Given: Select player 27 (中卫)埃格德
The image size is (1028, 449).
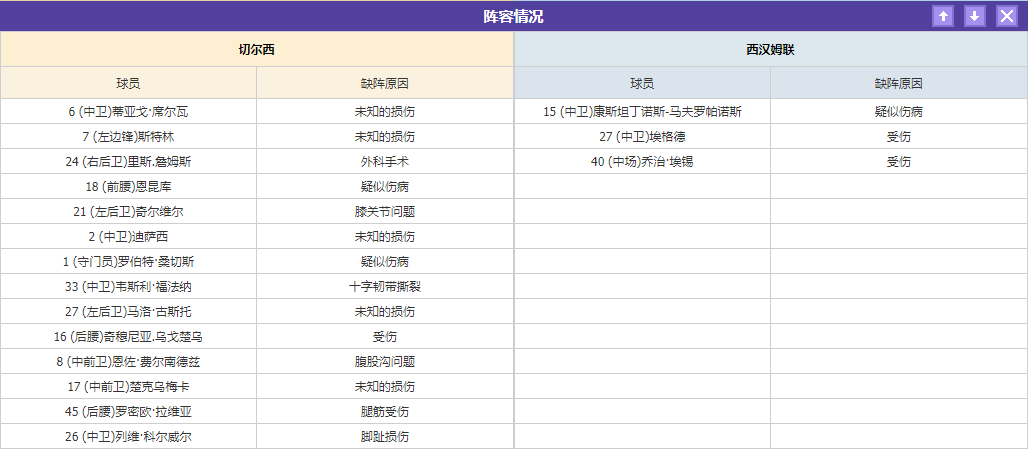Looking at the screenshot, I should [642, 137].
